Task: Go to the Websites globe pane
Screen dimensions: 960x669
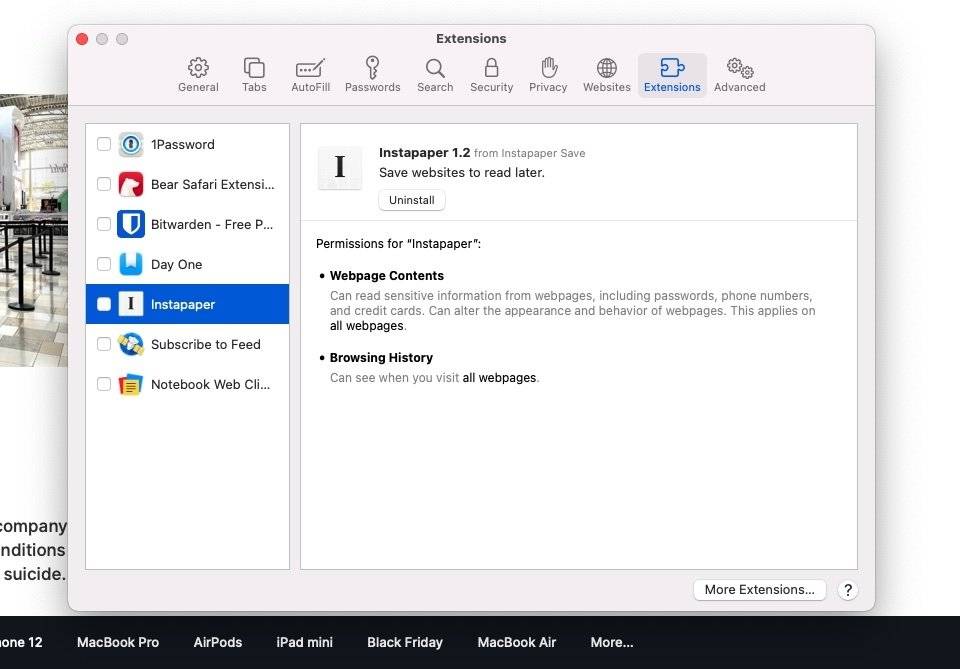Action: [x=606, y=75]
